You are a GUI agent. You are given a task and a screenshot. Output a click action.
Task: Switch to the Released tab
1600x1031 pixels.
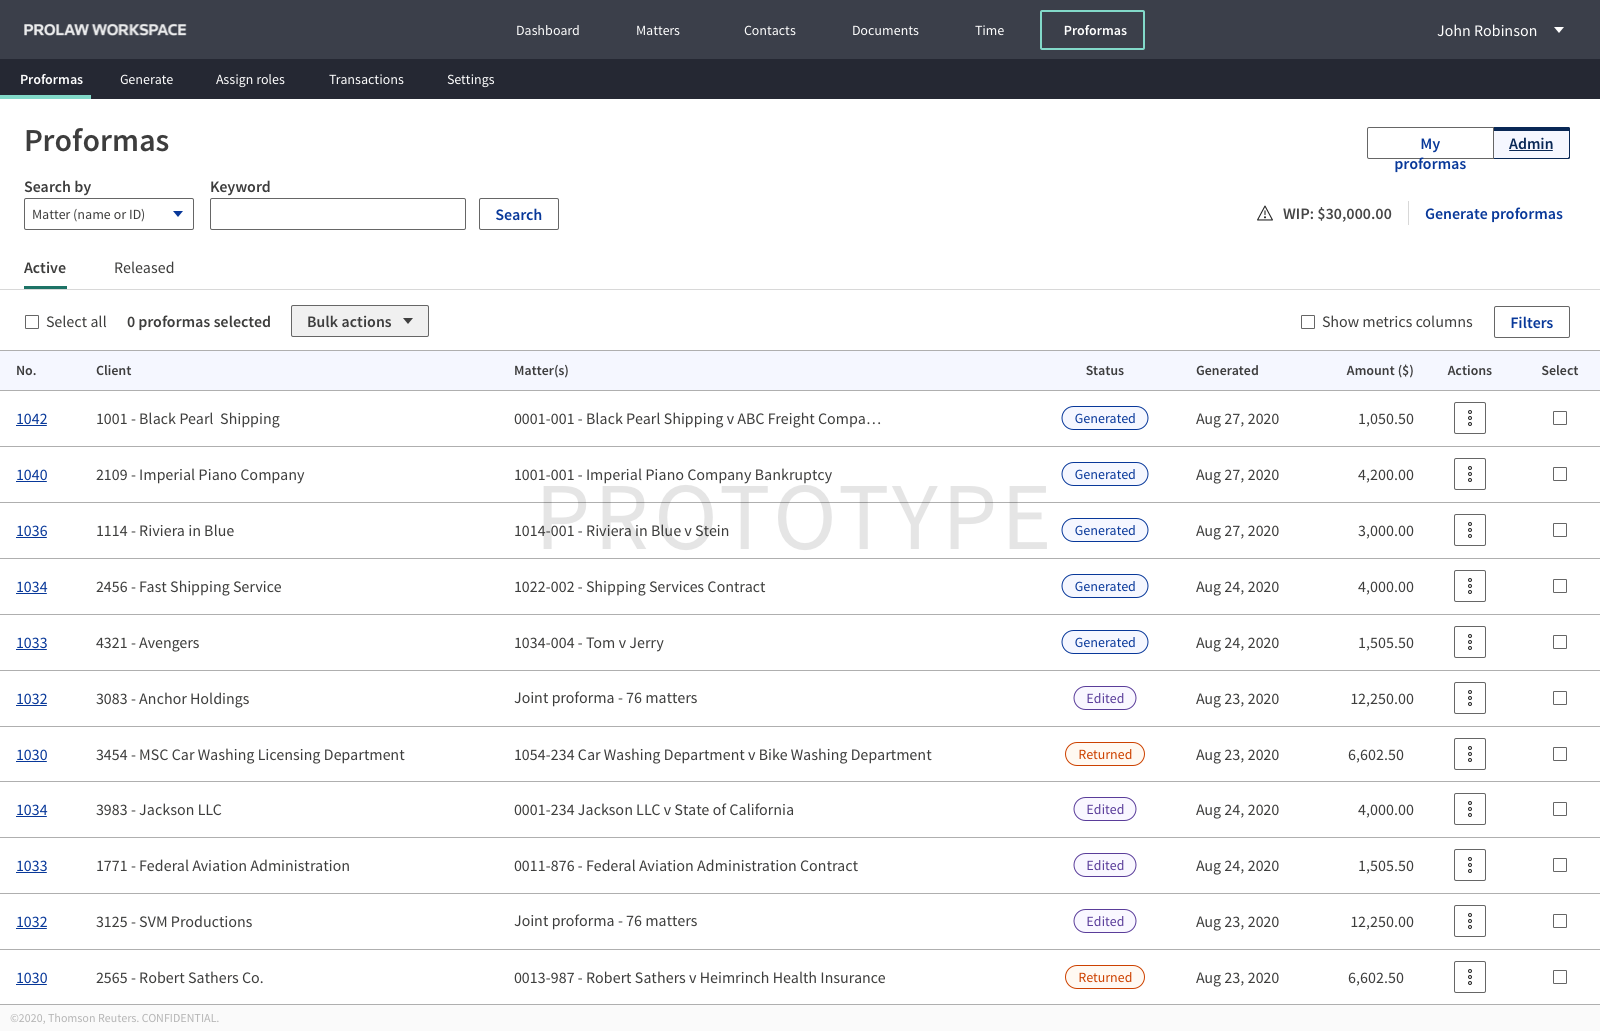coord(144,268)
